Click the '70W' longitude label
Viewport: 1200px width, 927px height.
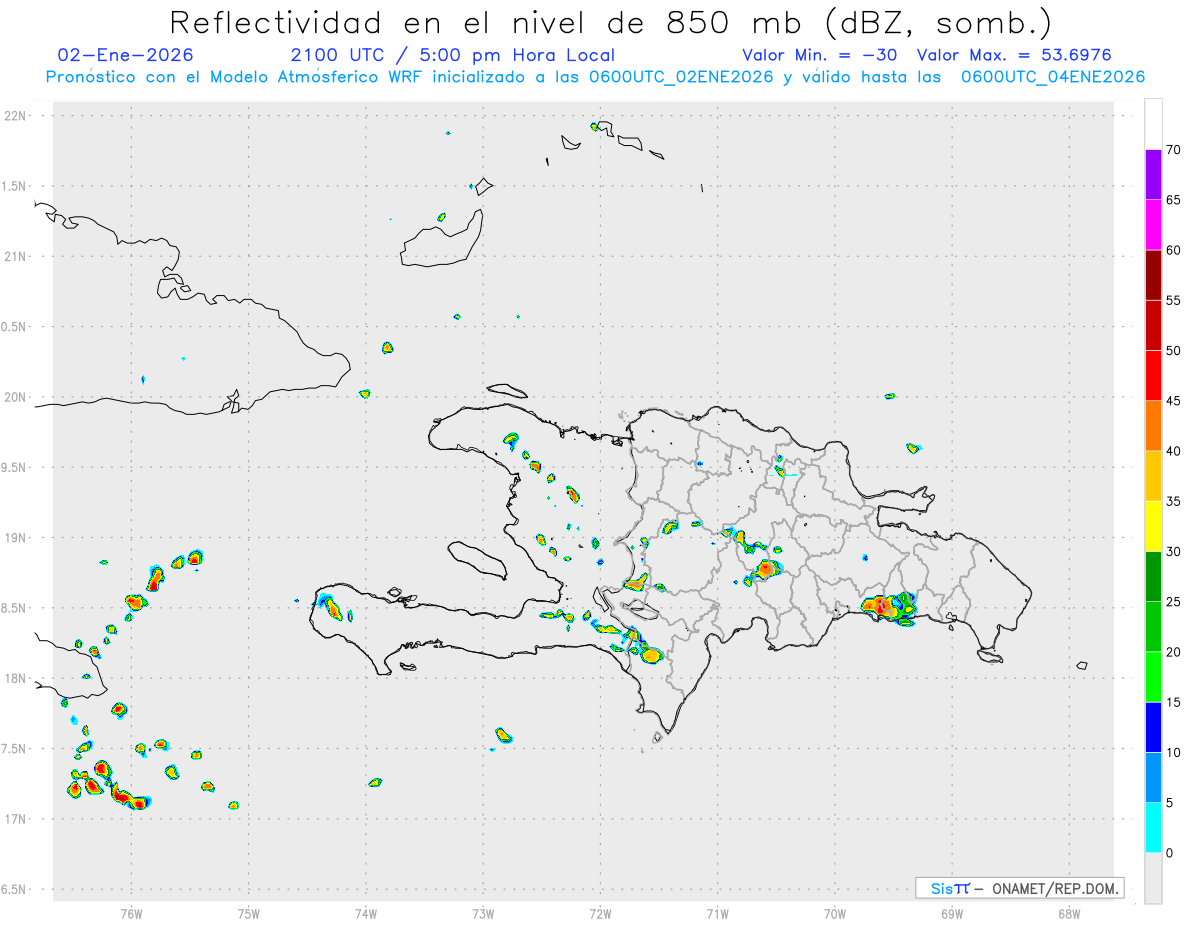835,914
